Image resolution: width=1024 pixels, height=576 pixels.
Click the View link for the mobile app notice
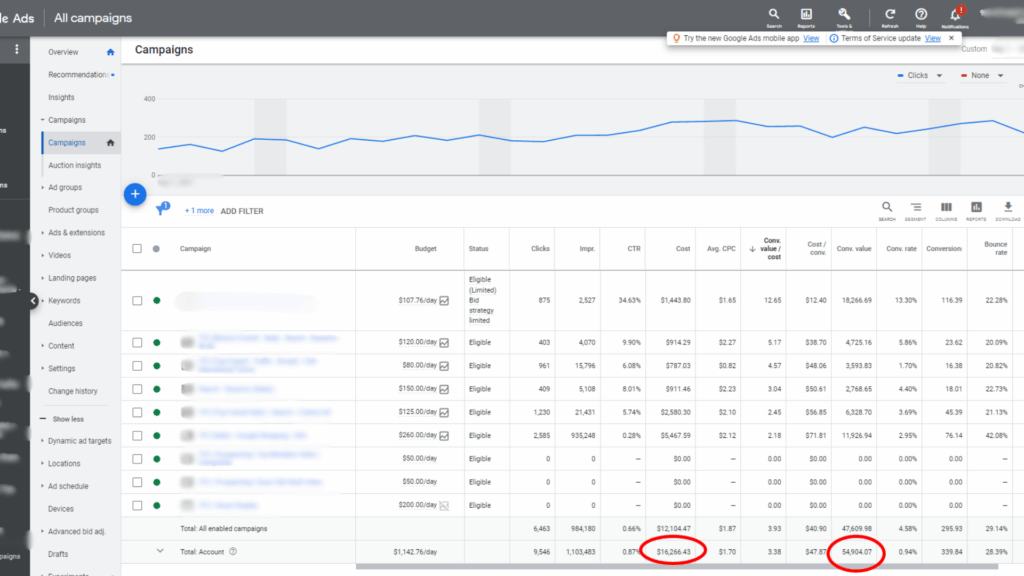[x=810, y=38]
